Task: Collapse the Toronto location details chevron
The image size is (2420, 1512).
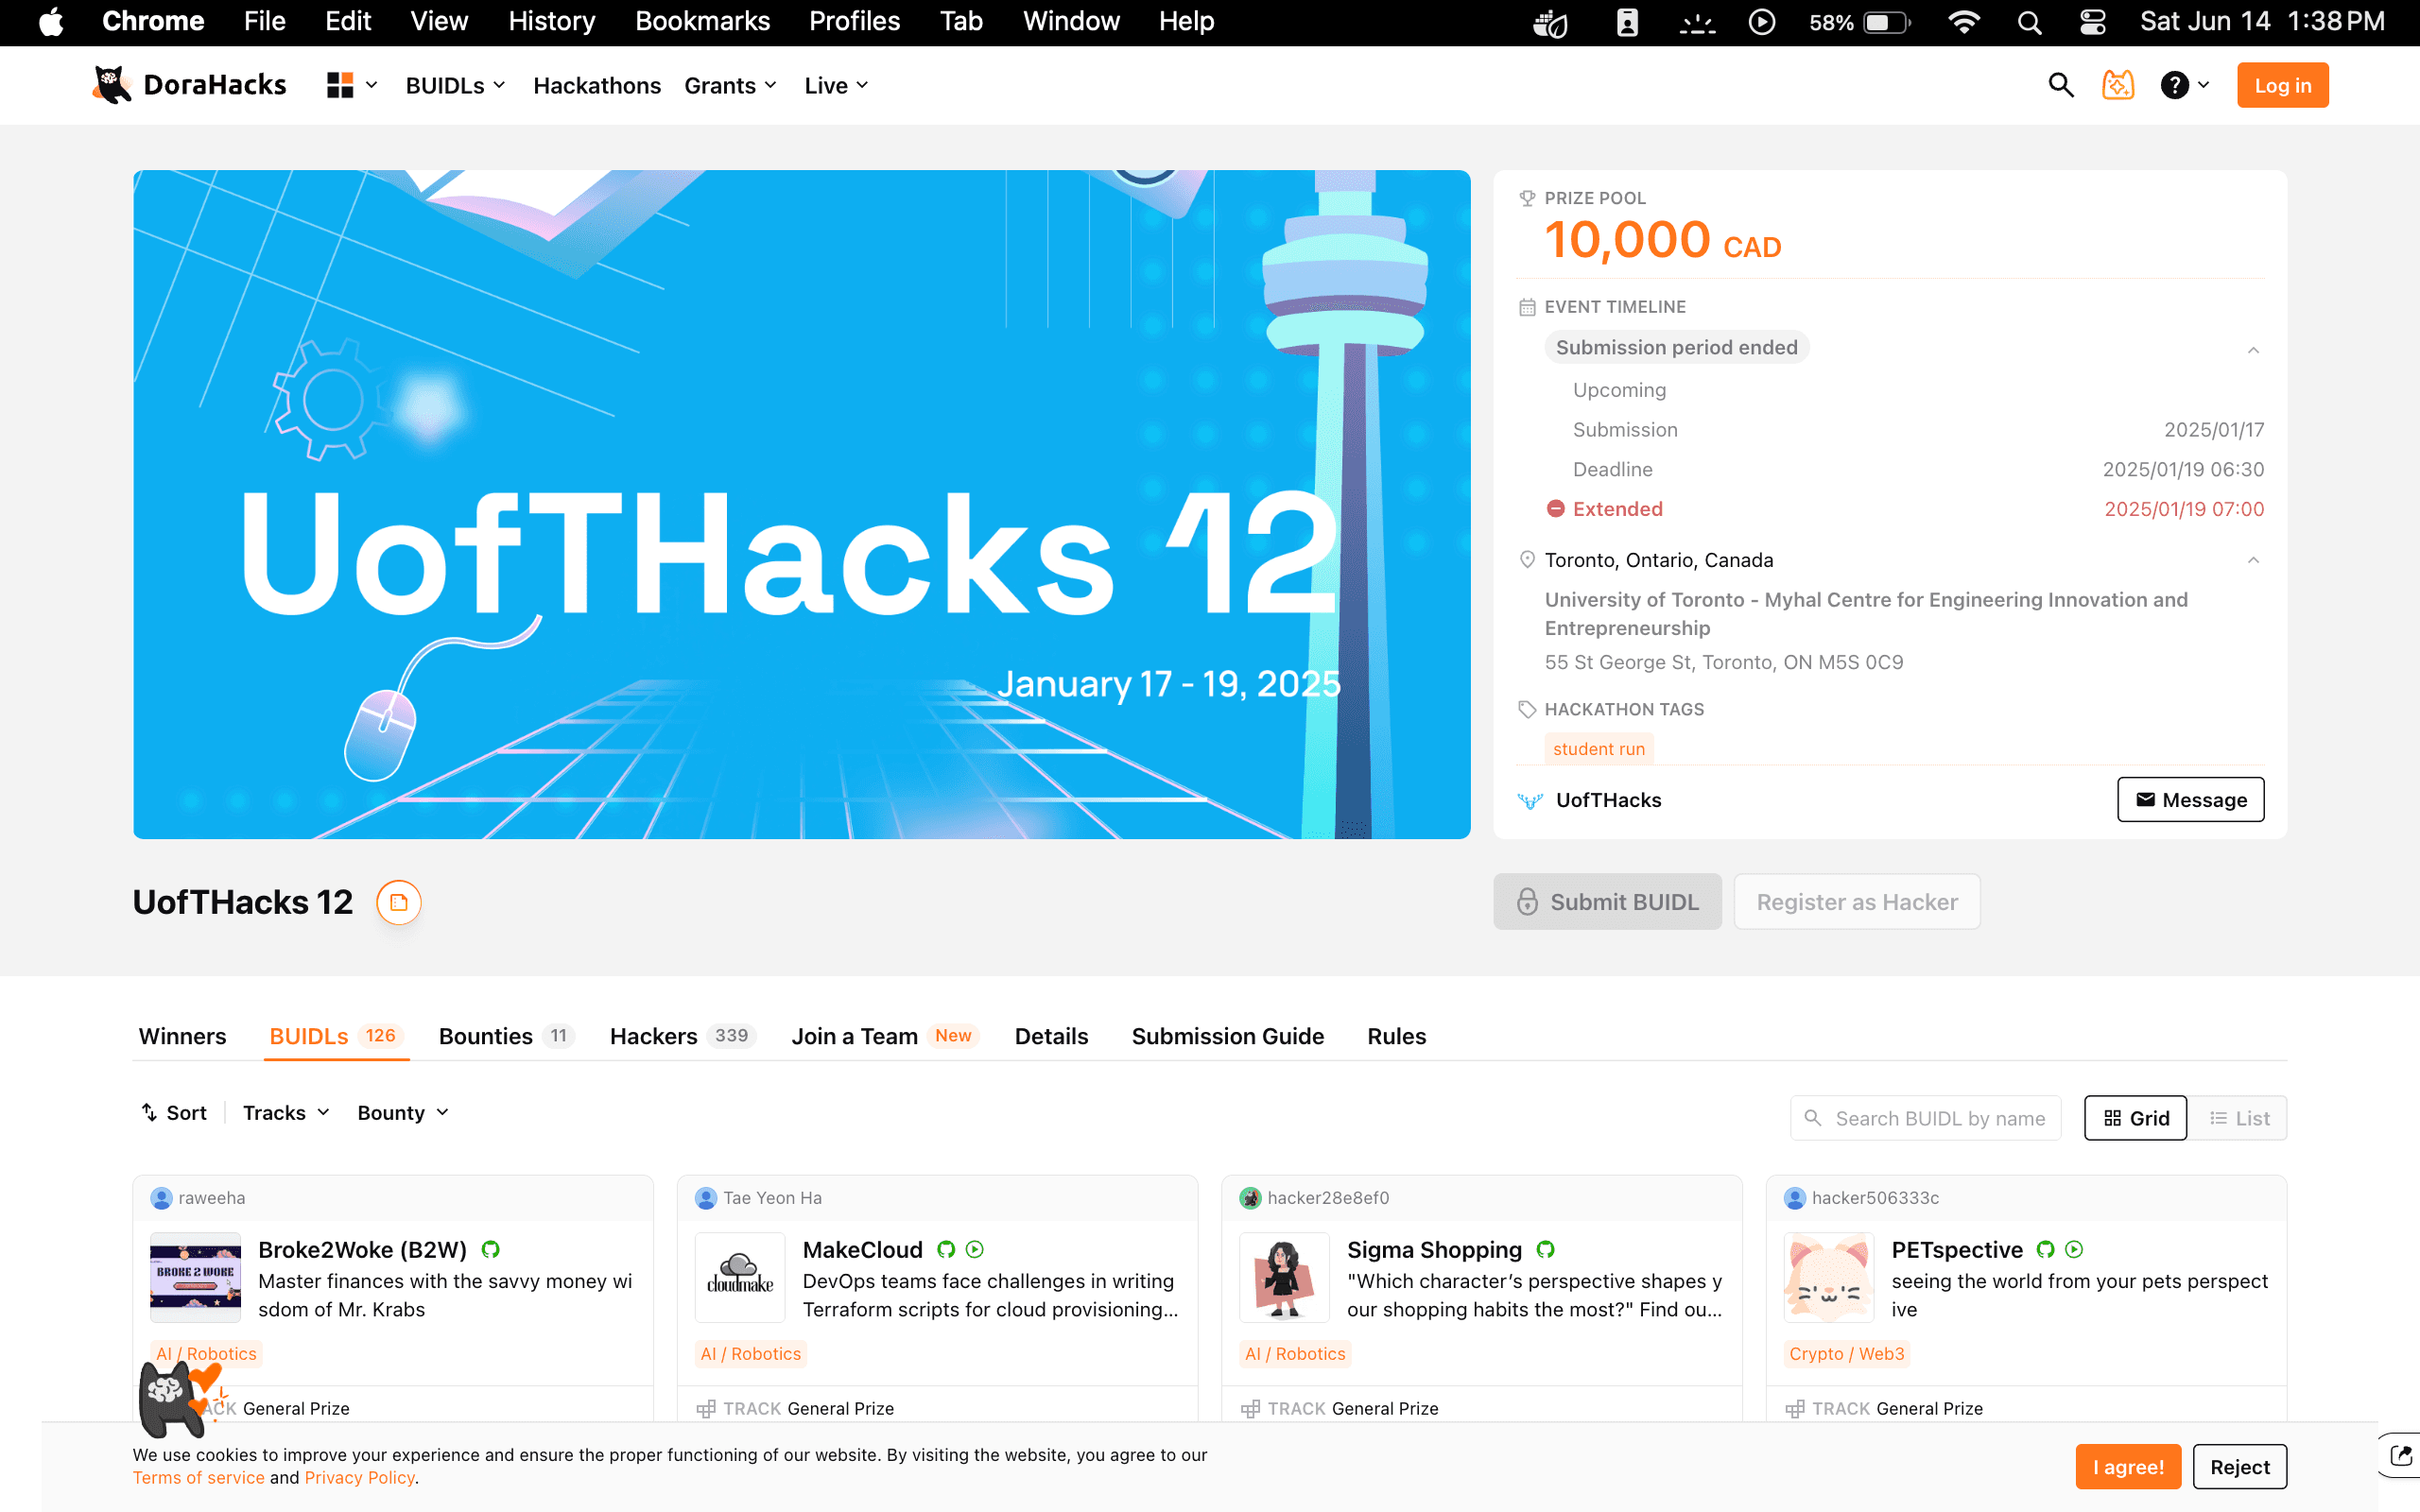Action: 2253,560
